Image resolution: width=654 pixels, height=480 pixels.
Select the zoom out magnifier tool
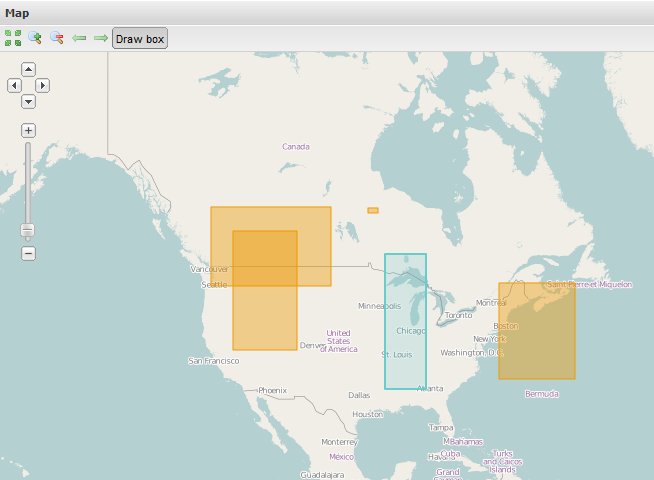[x=57, y=38]
